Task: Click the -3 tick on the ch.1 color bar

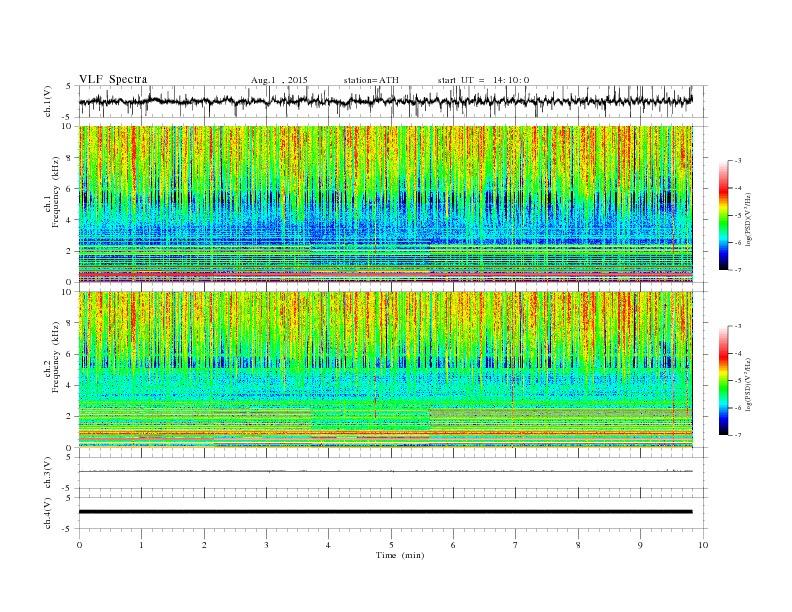Action: click(737, 161)
